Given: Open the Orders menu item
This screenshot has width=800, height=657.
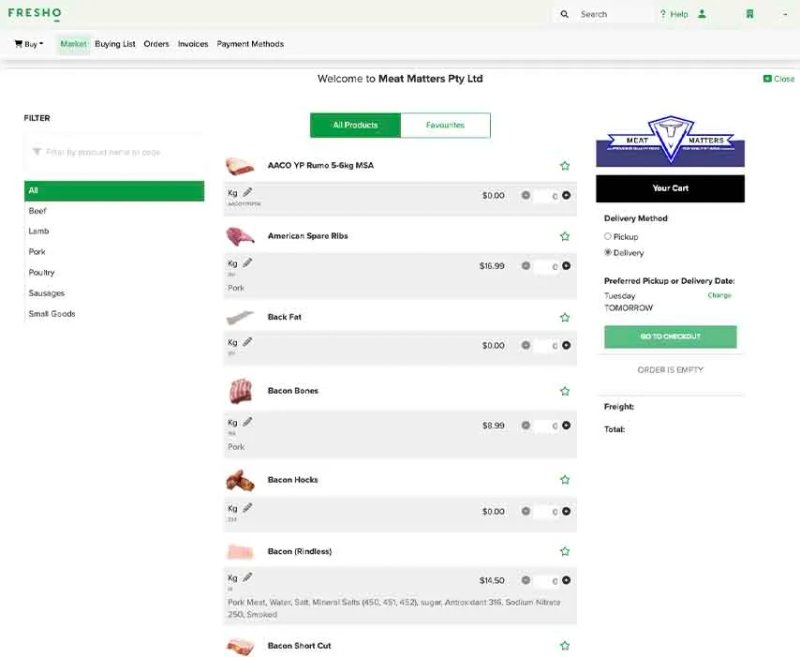Looking at the screenshot, I should pos(156,44).
